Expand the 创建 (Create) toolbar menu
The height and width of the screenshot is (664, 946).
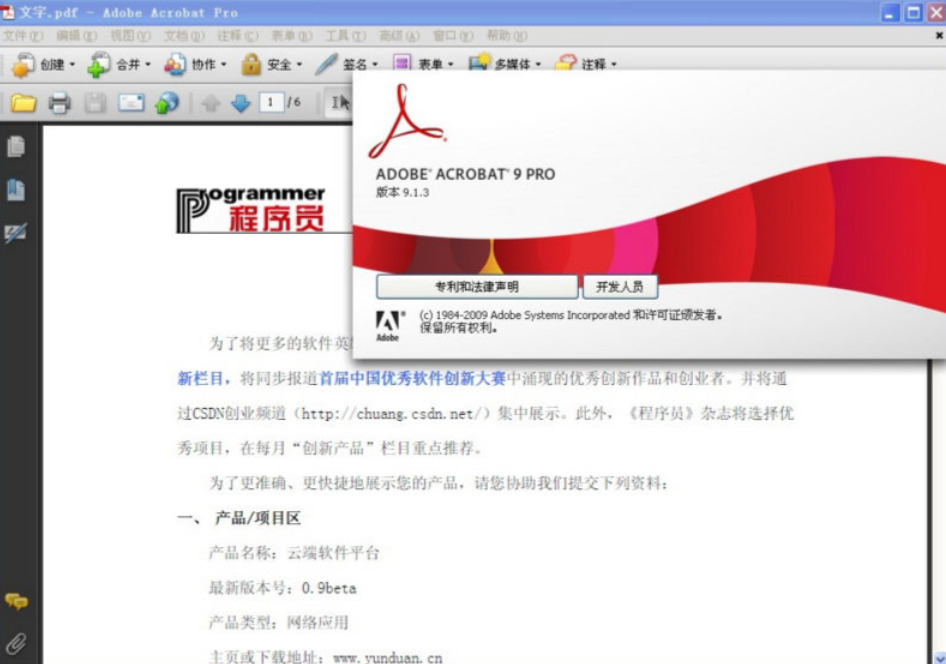(x=44, y=64)
